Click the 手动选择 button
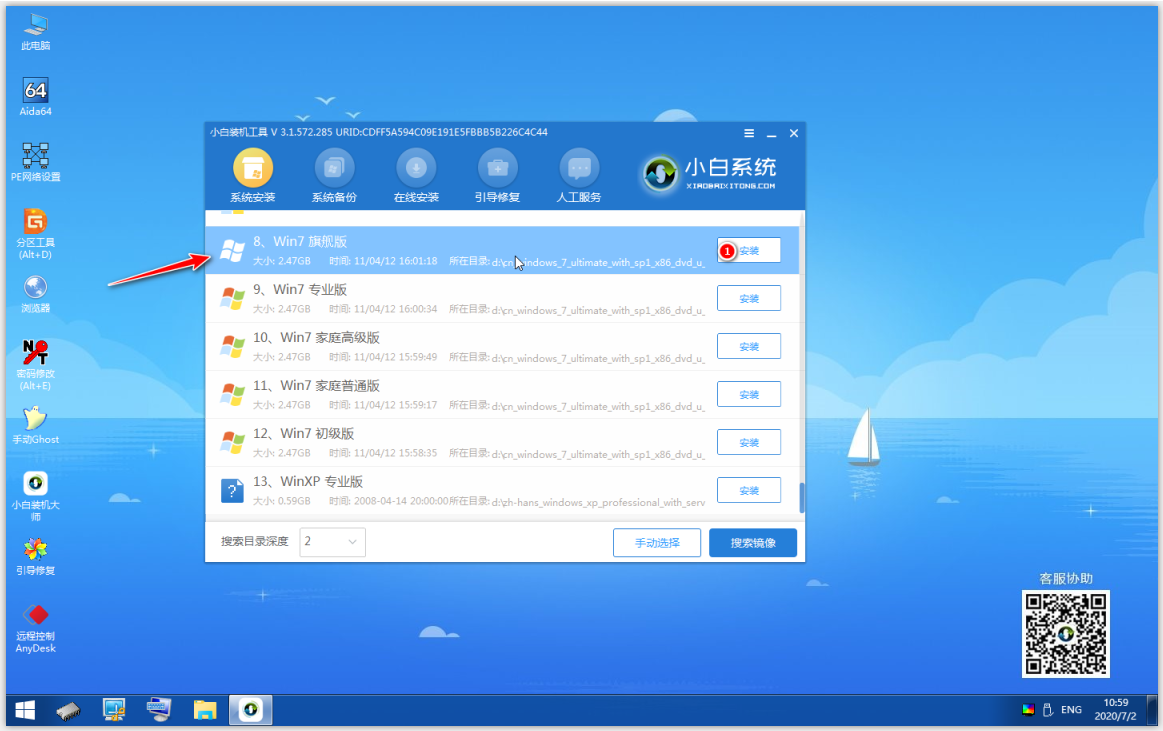Screen dimensions: 1163x731 click(657, 543)
